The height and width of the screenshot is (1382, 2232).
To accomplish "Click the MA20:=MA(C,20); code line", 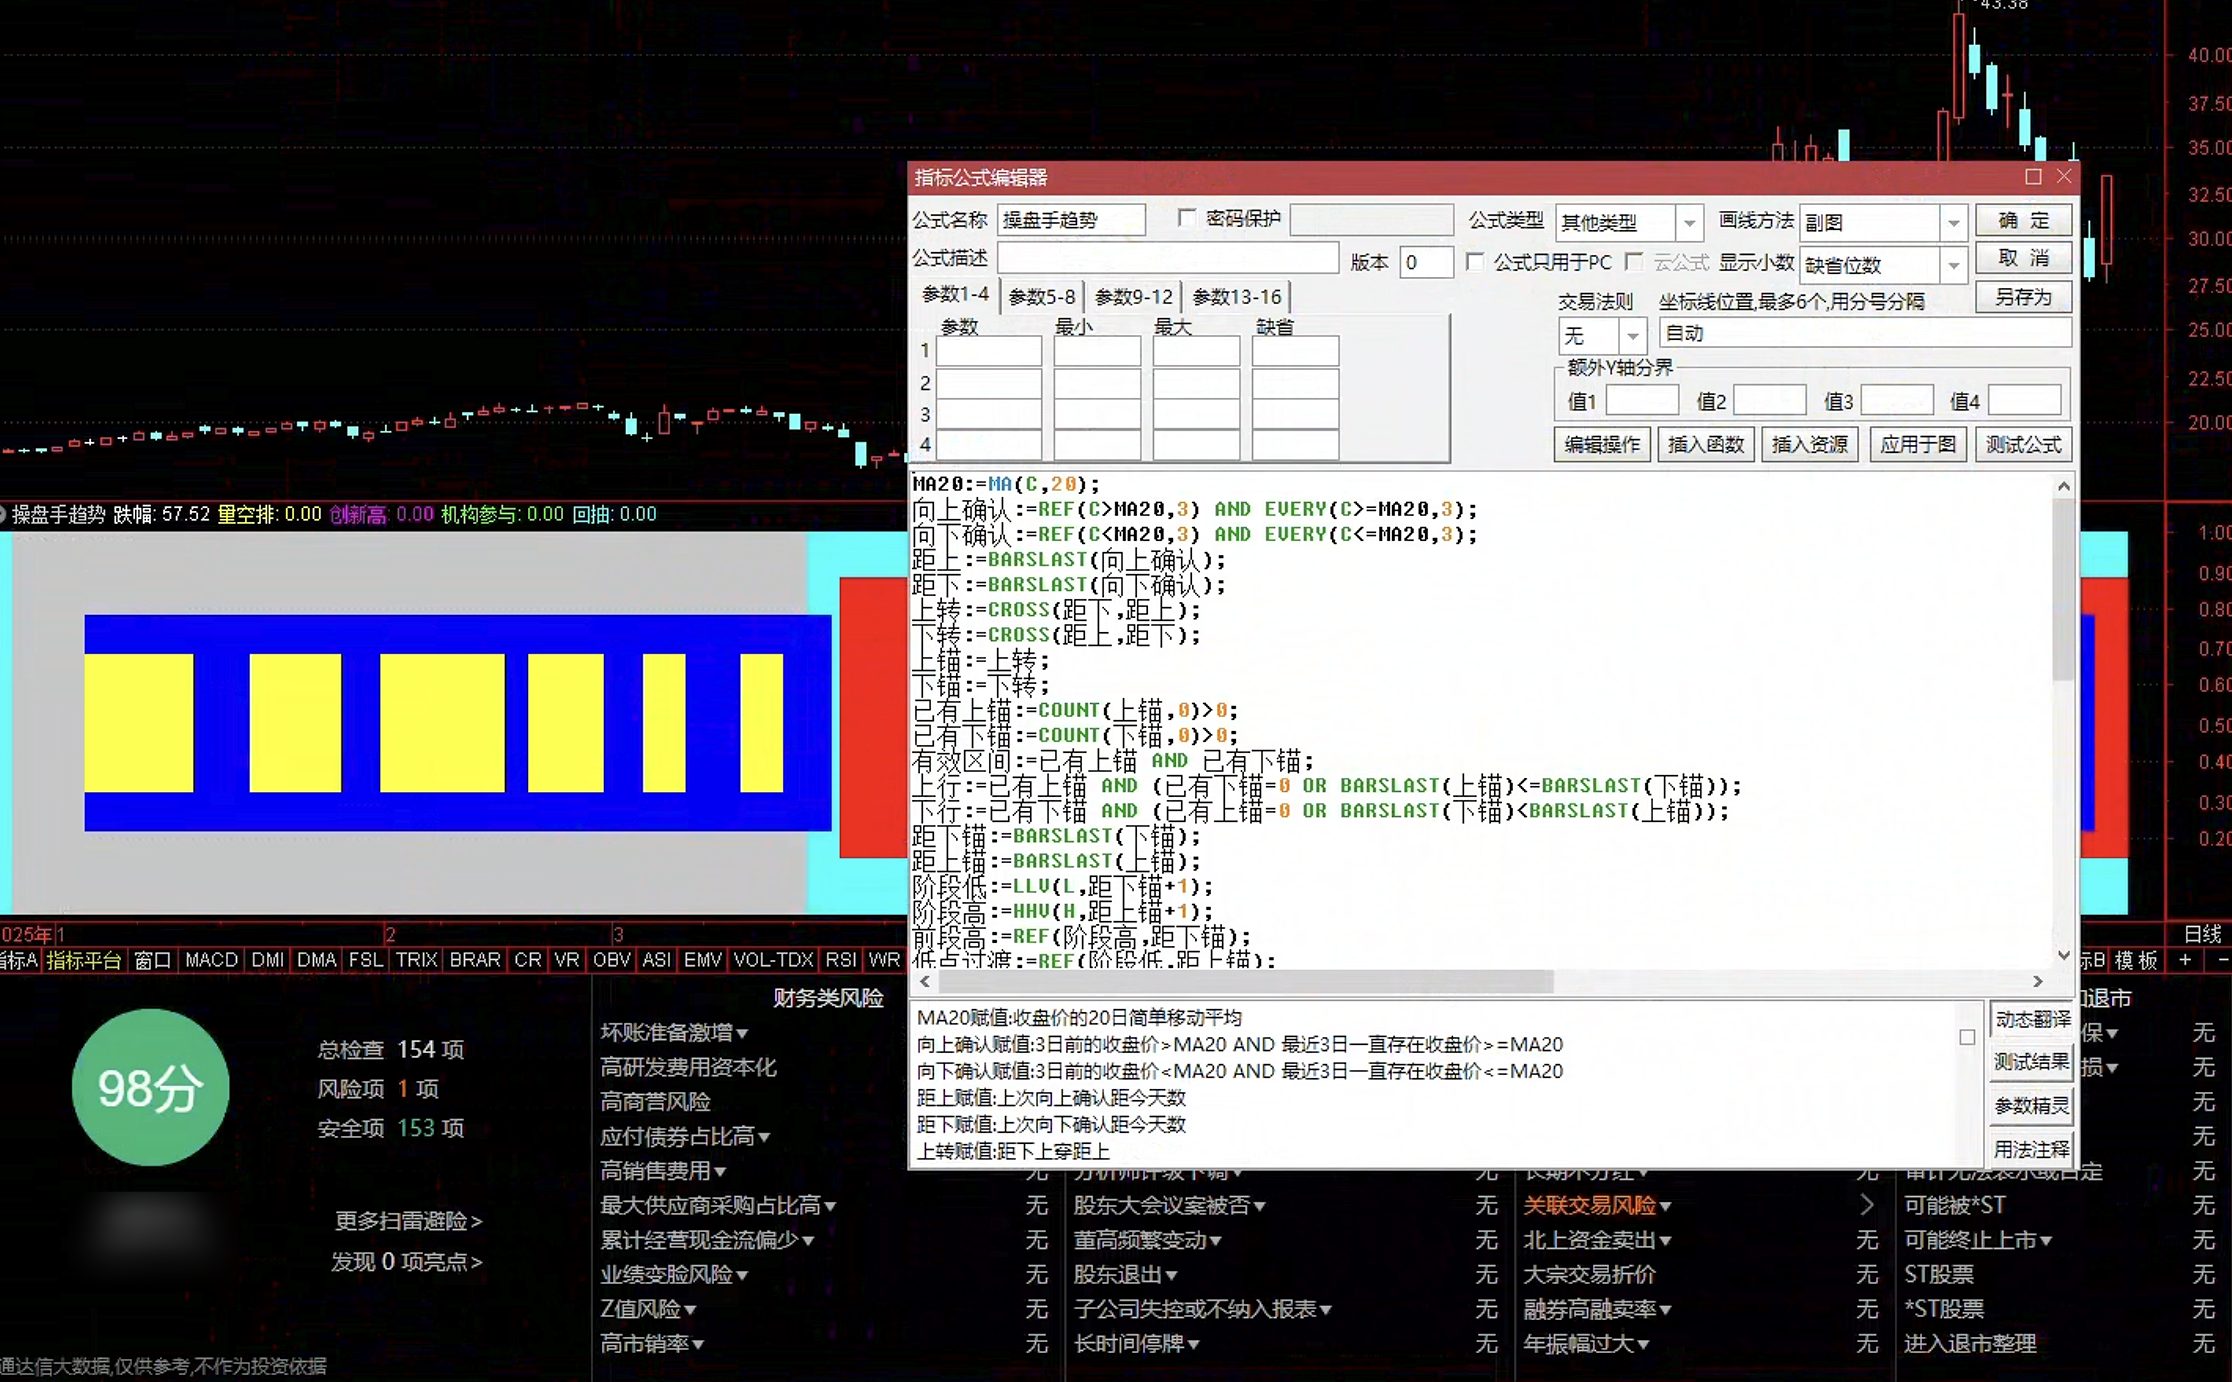I will (1006, 484).
